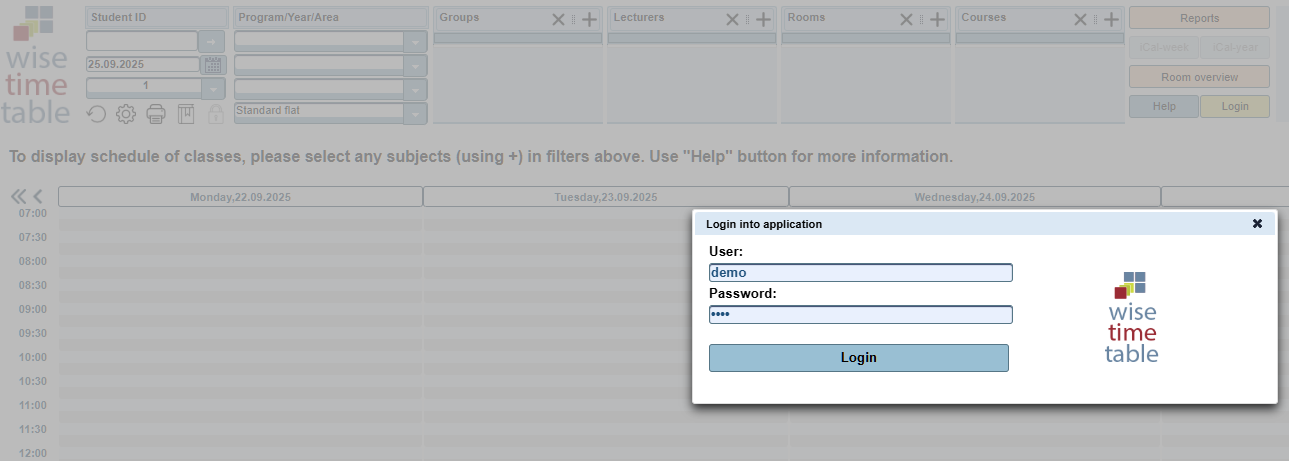Click the Room overview button
1289x461 pixels.
point(1199,77)
